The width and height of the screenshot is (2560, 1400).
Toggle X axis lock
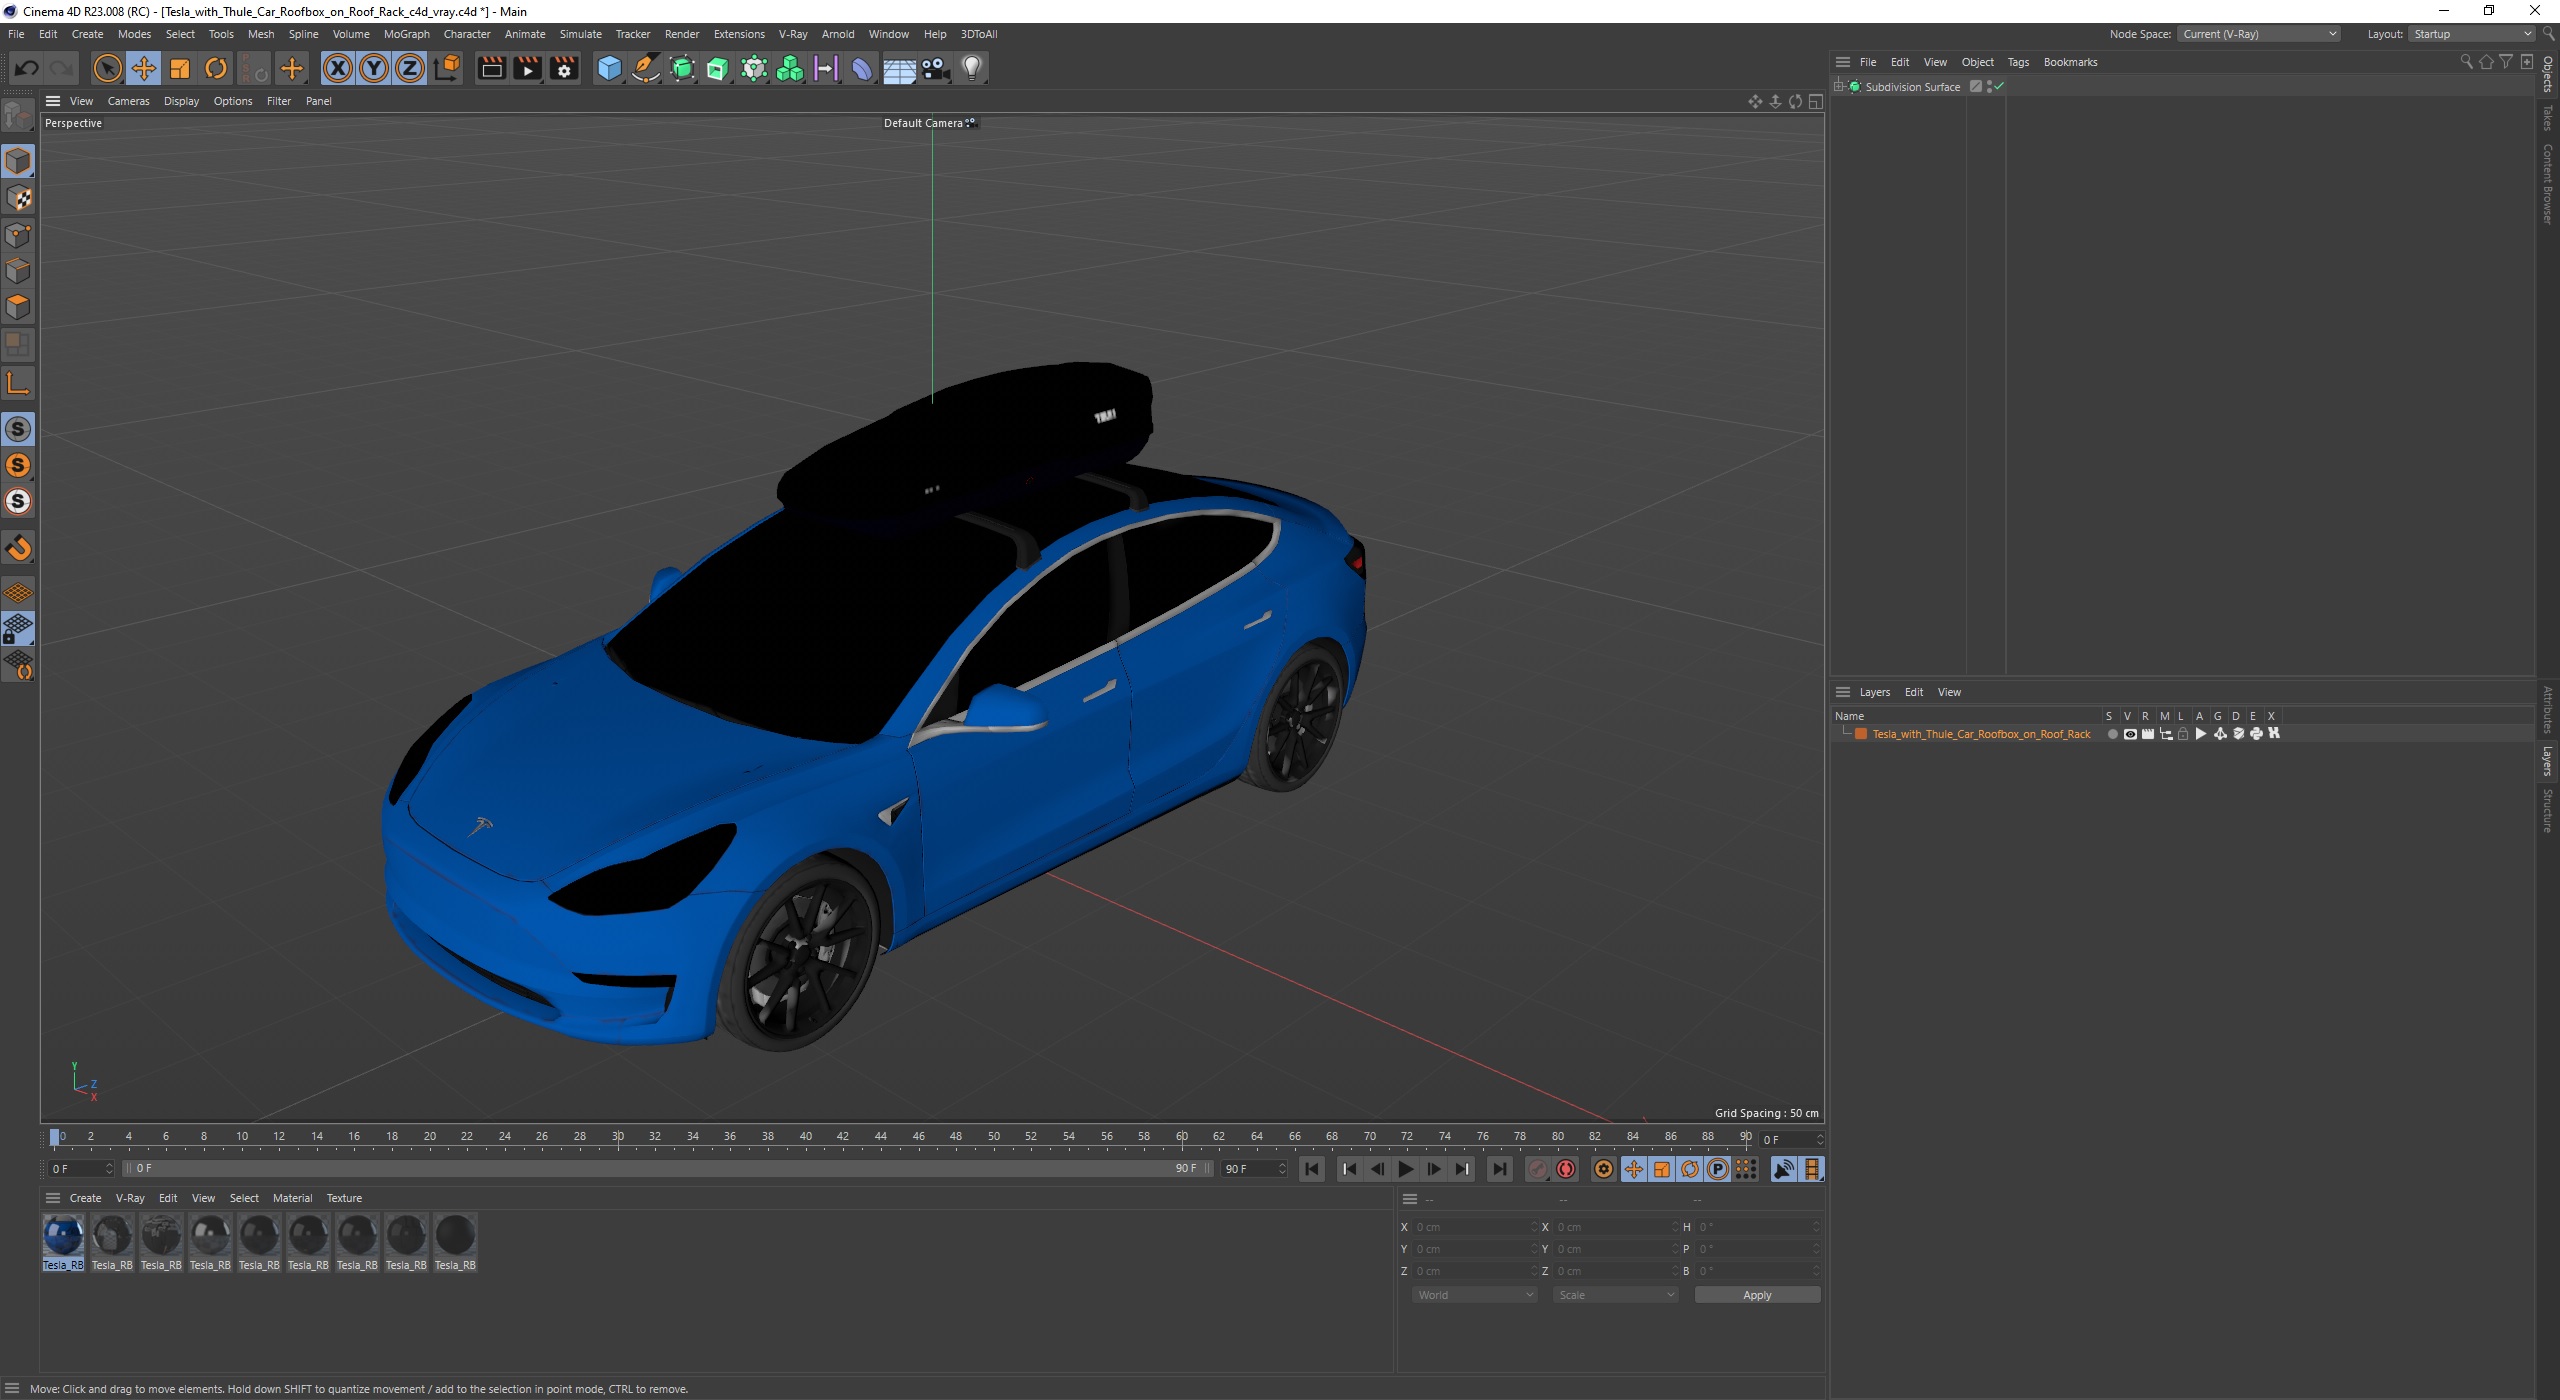tap(337, 68)
